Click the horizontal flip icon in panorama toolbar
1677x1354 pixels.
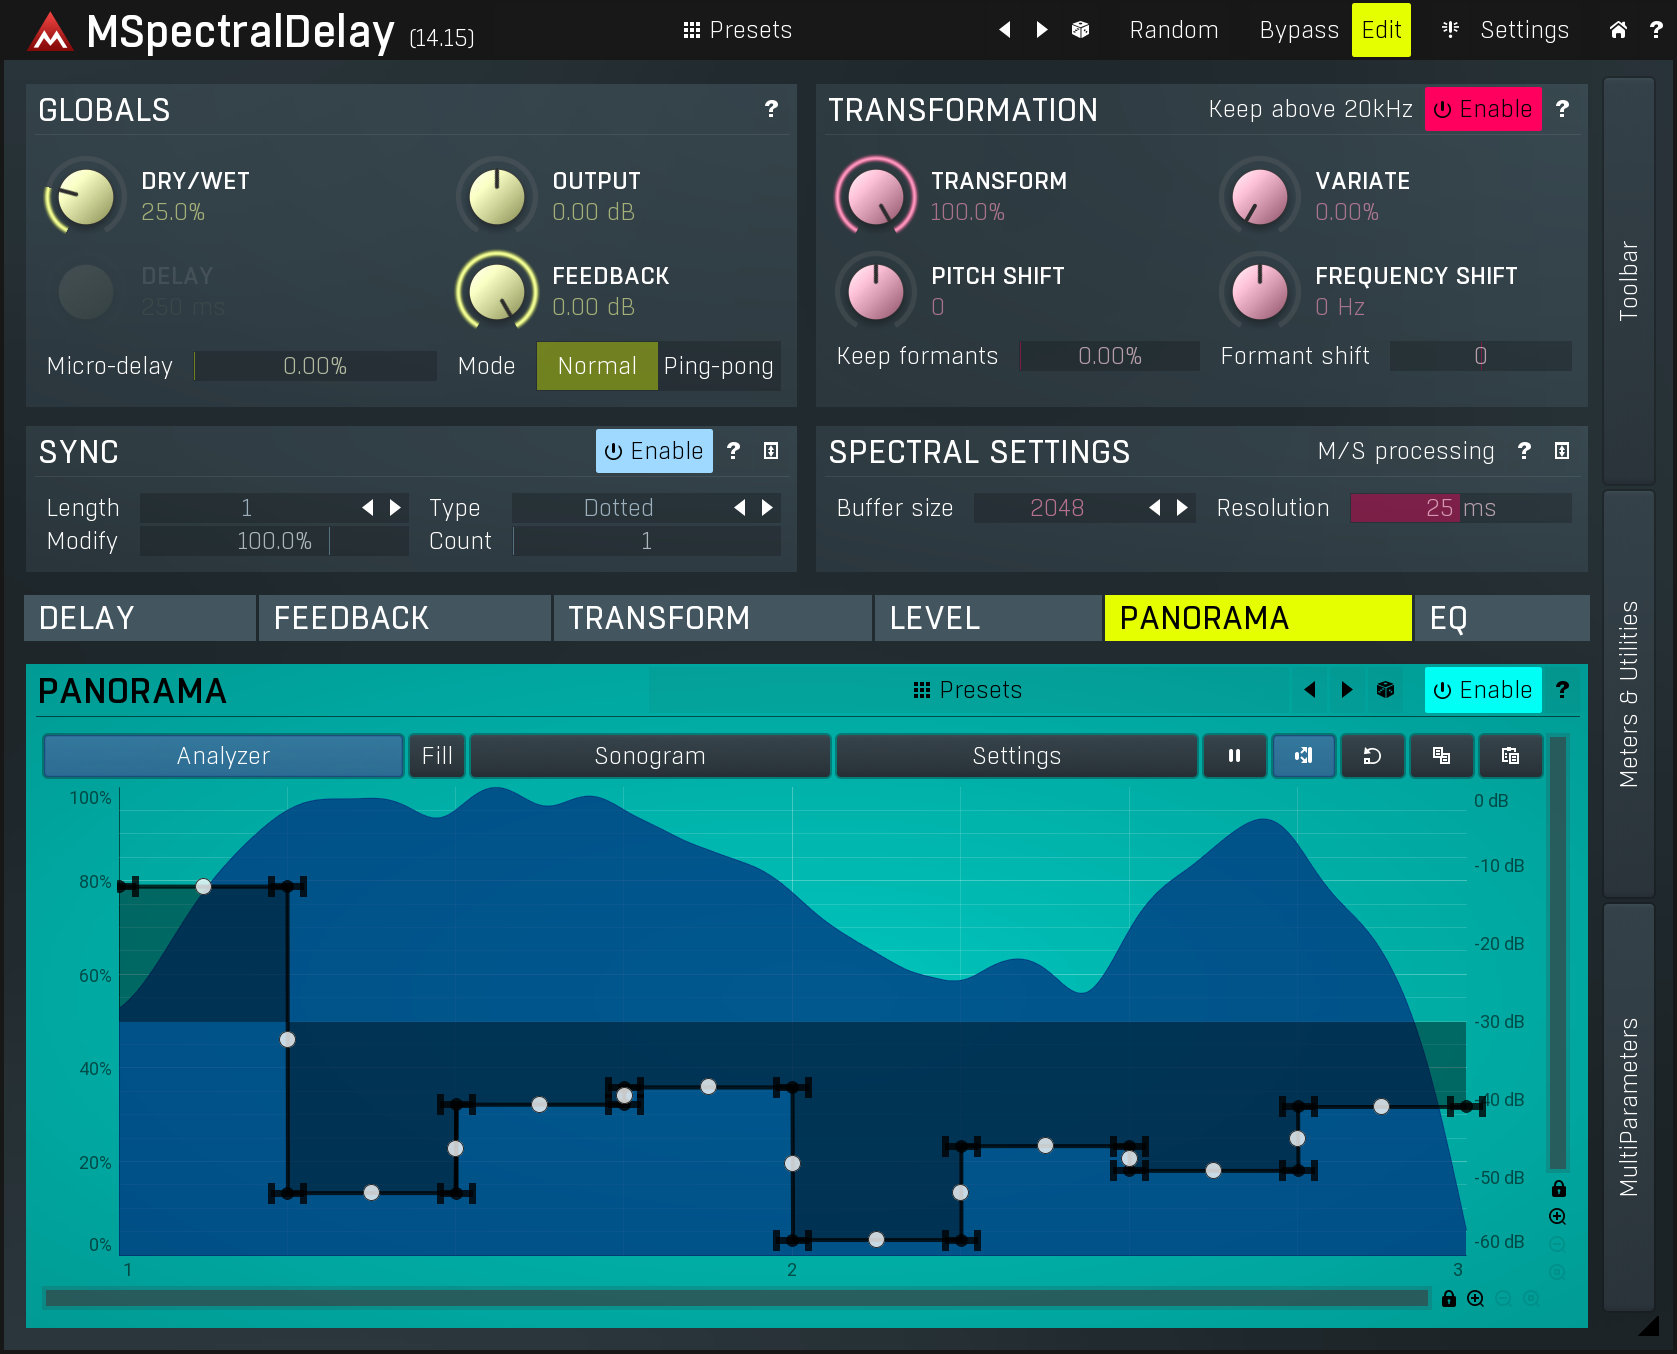pos(1303,756)
